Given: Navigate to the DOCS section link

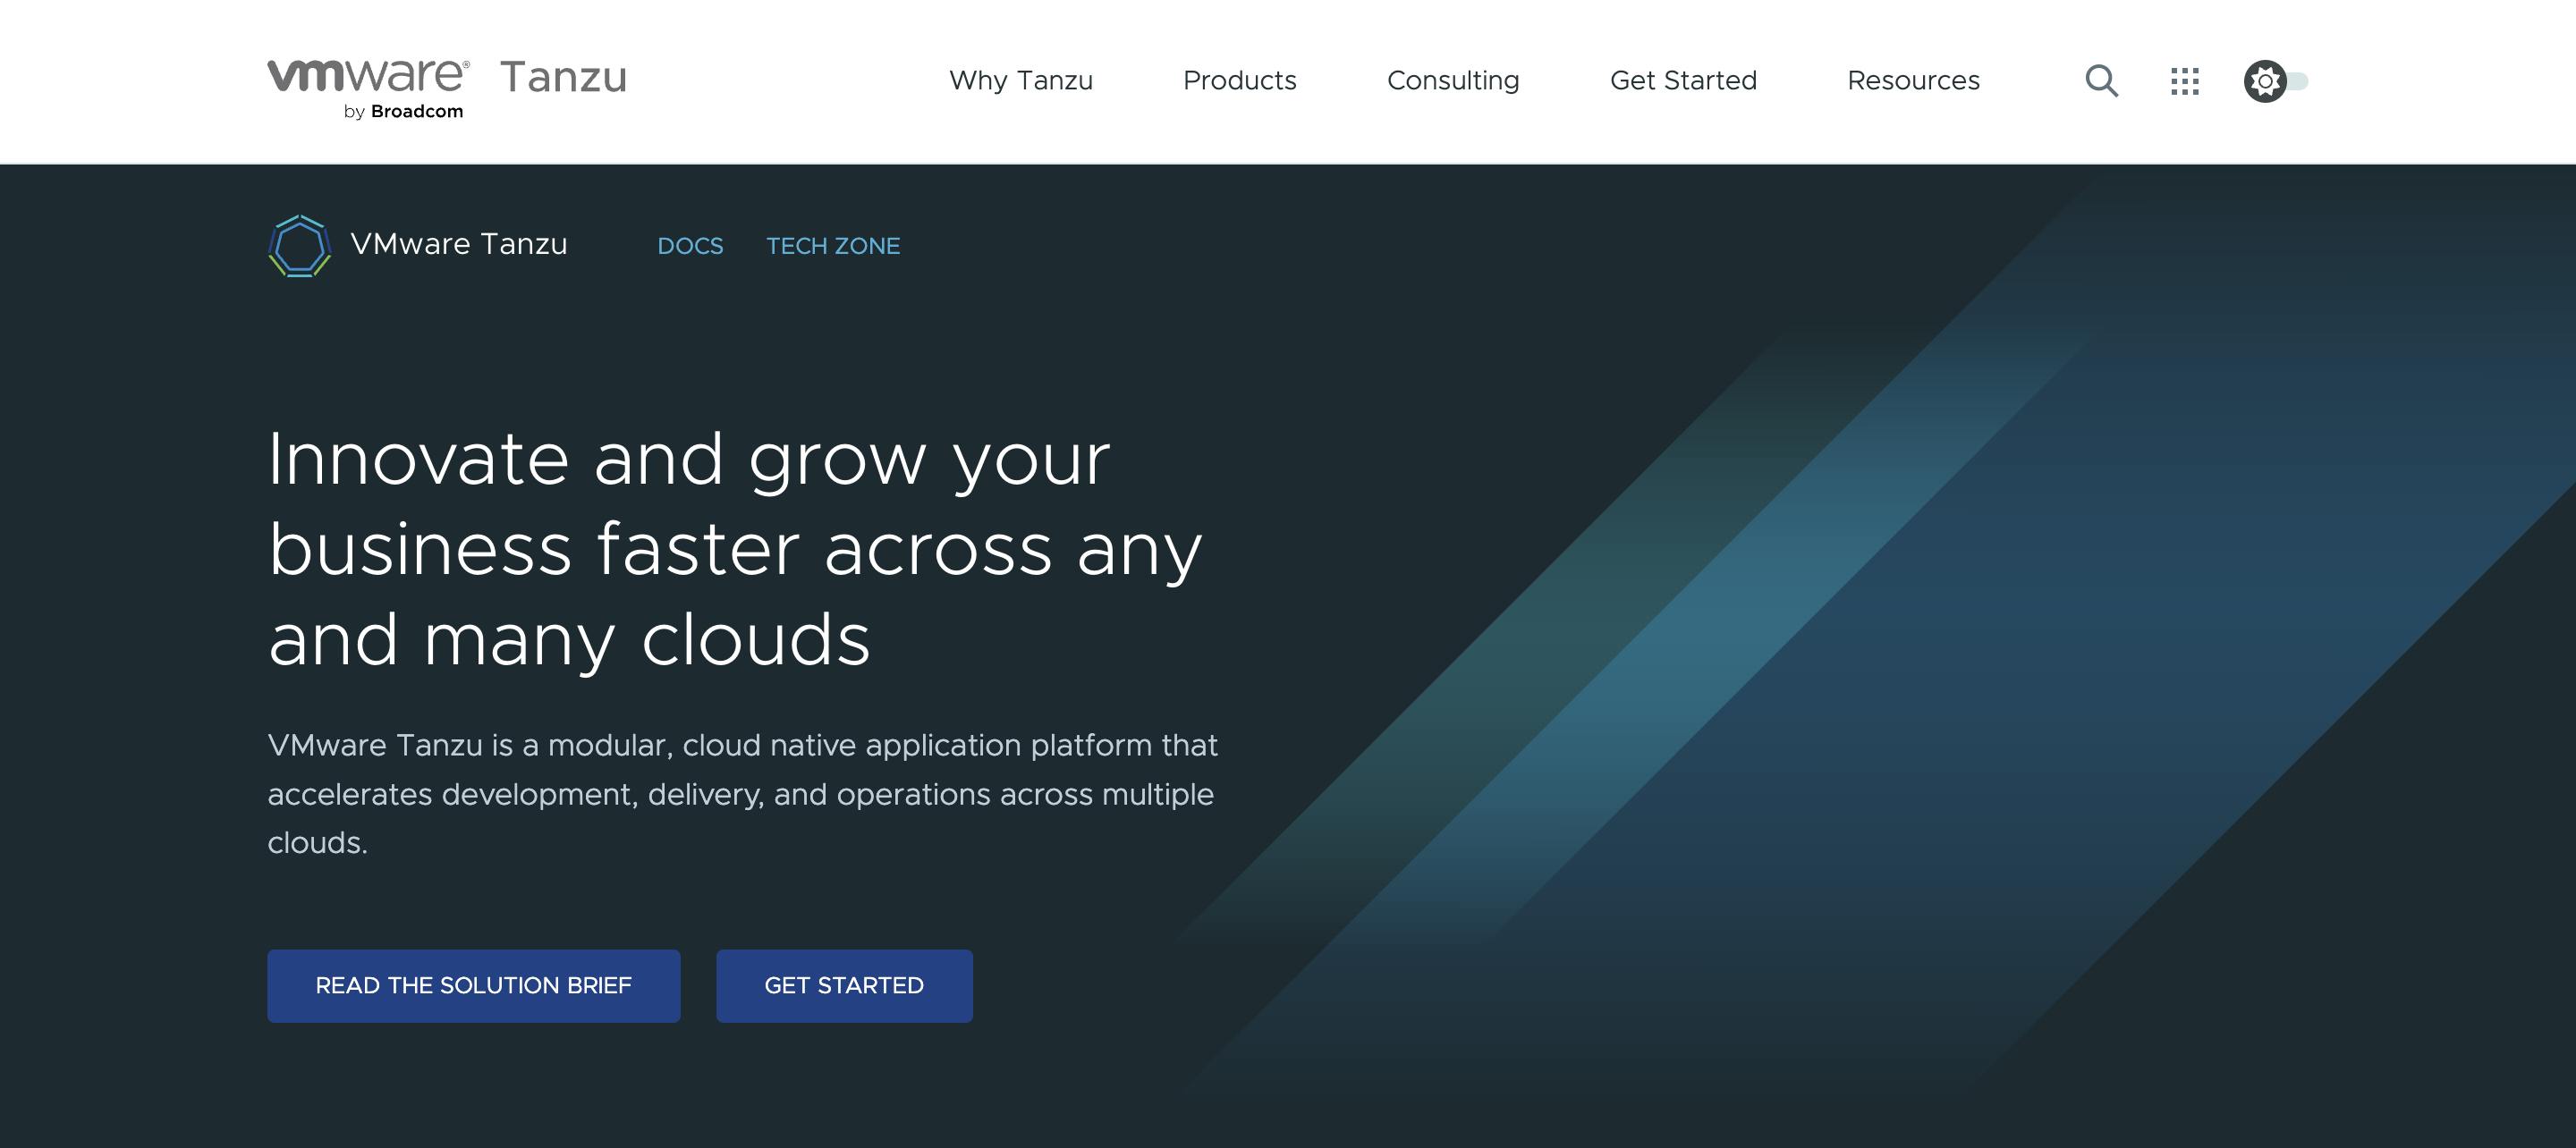Looking at the screenshot, I should pos(689,245).
